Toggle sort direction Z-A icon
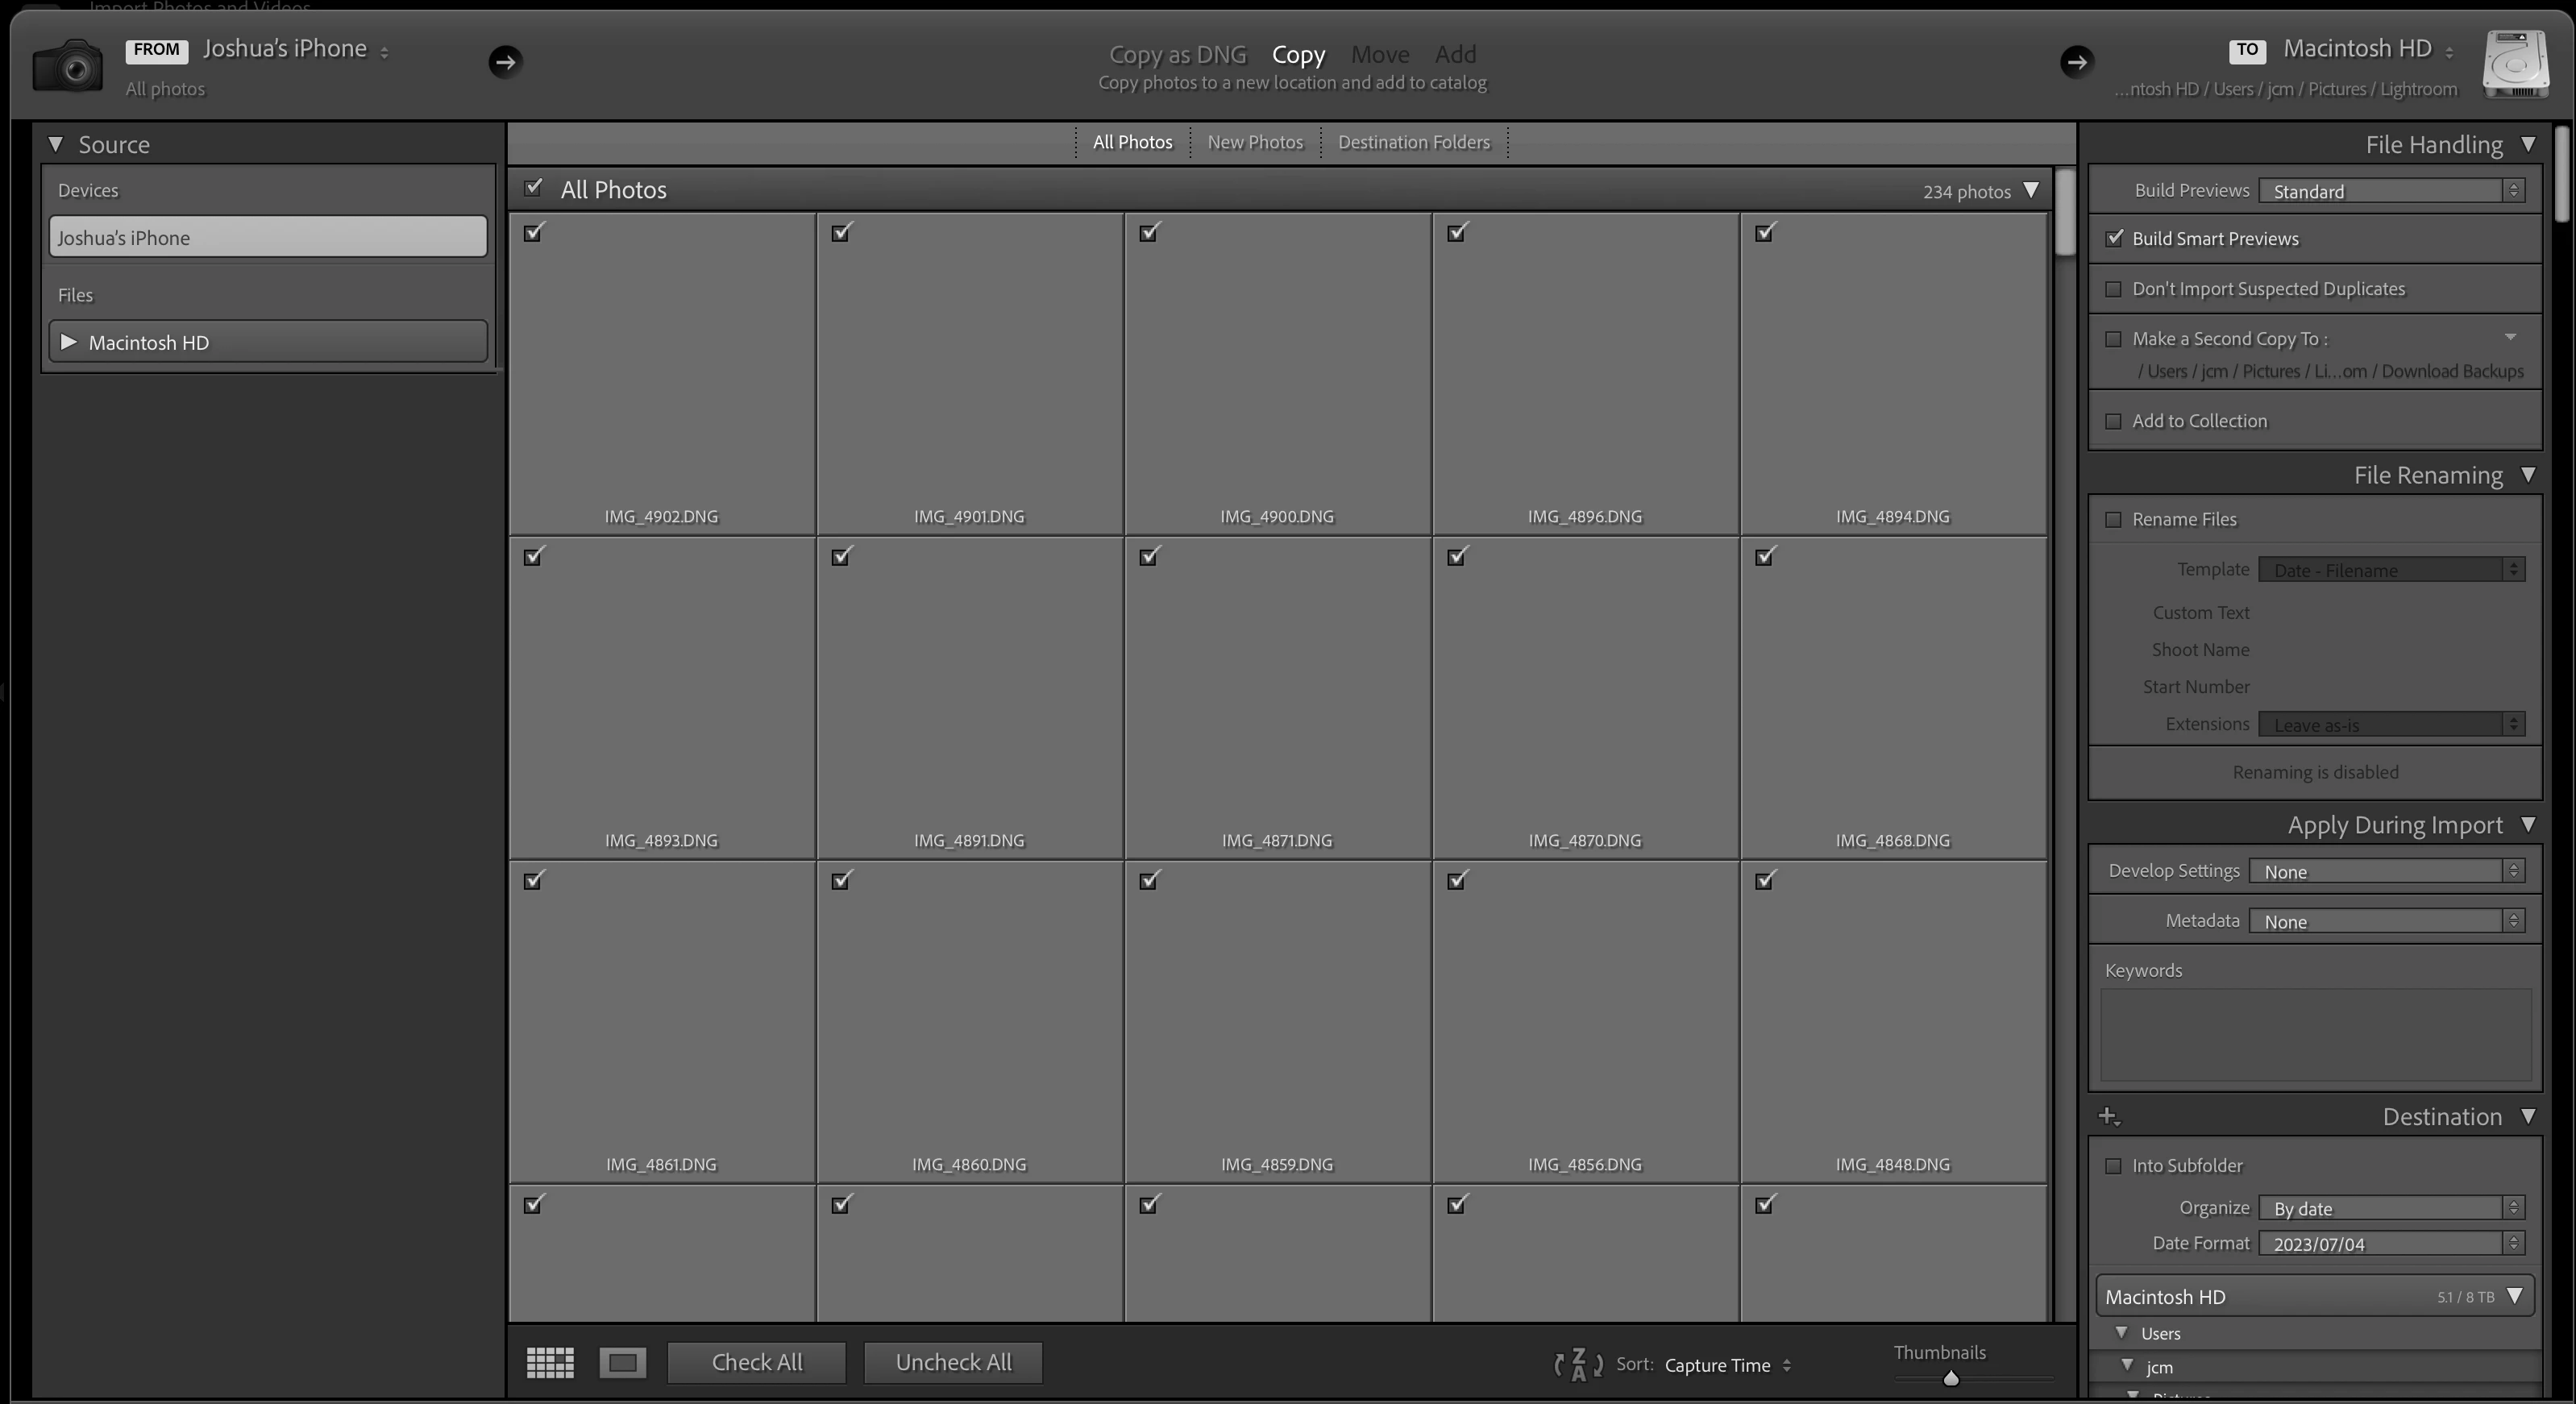 tap(1578, 1364)
